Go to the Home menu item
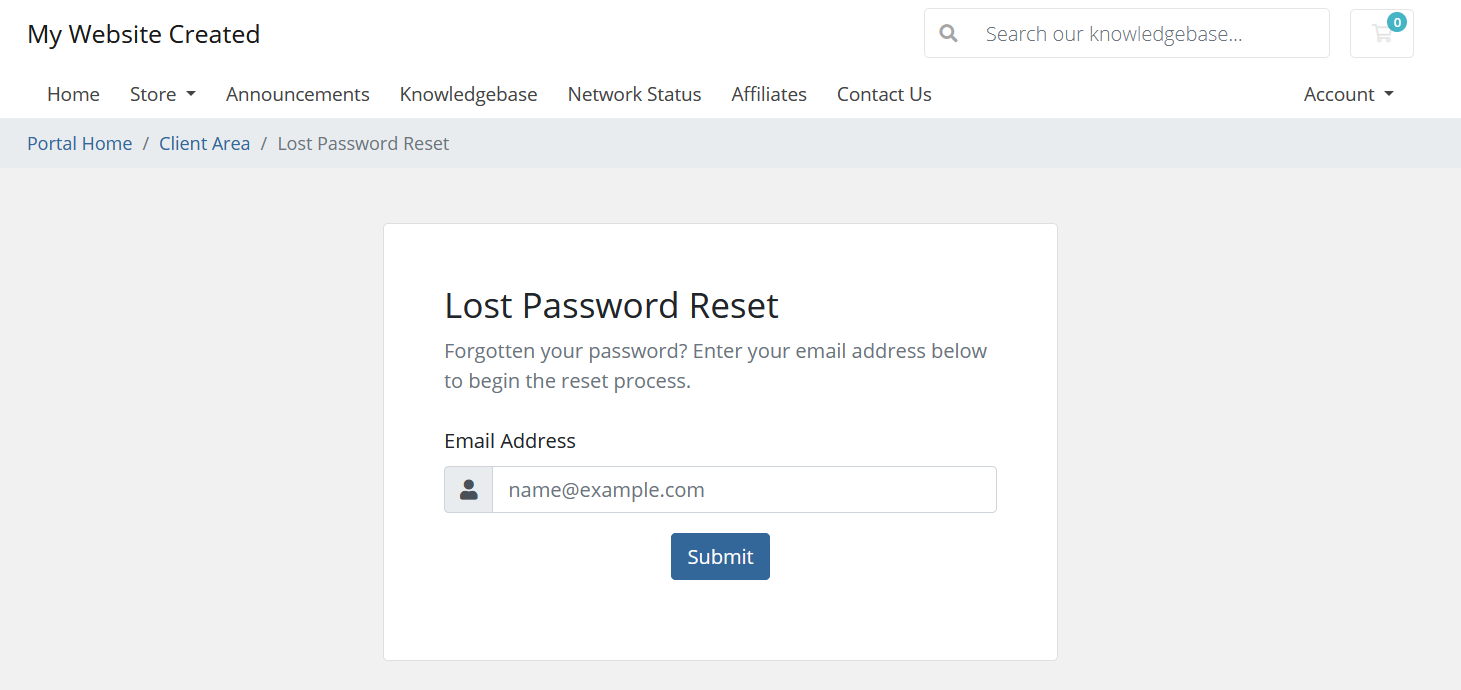The height and width of the screenshot is (690, 1461). [x=73, y=94]
